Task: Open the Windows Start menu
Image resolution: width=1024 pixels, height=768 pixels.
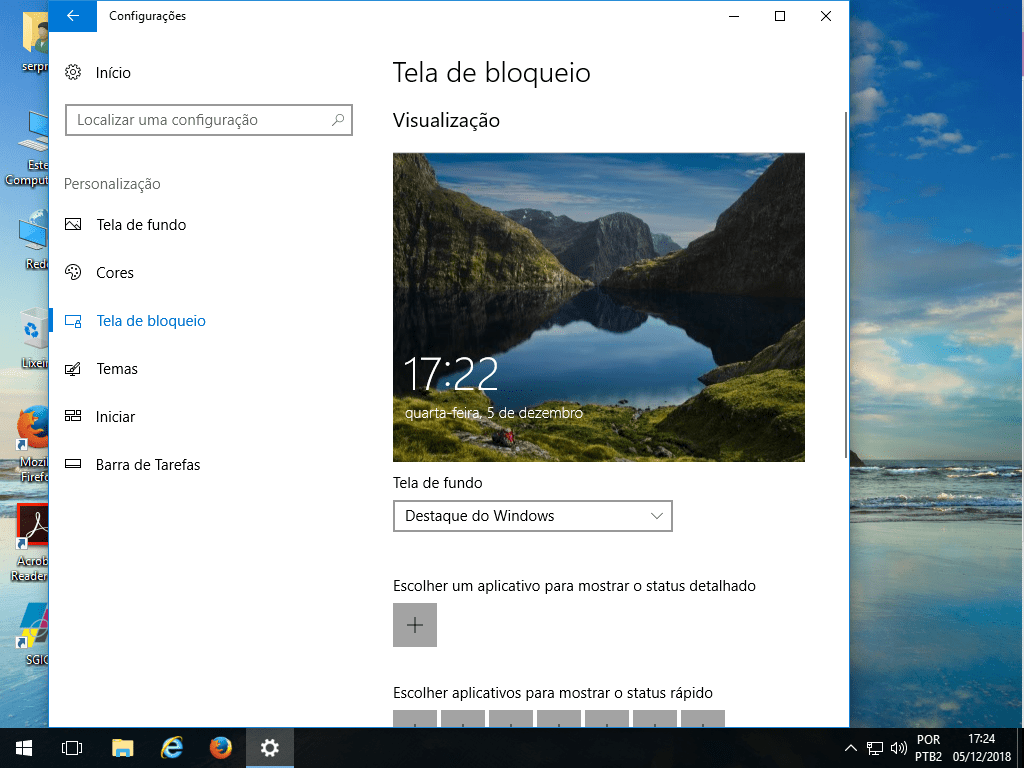Action: (x=23, y=747)
